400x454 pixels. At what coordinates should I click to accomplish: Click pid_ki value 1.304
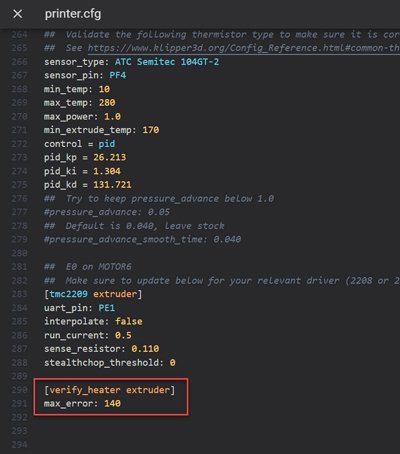[x=107, y=171]
